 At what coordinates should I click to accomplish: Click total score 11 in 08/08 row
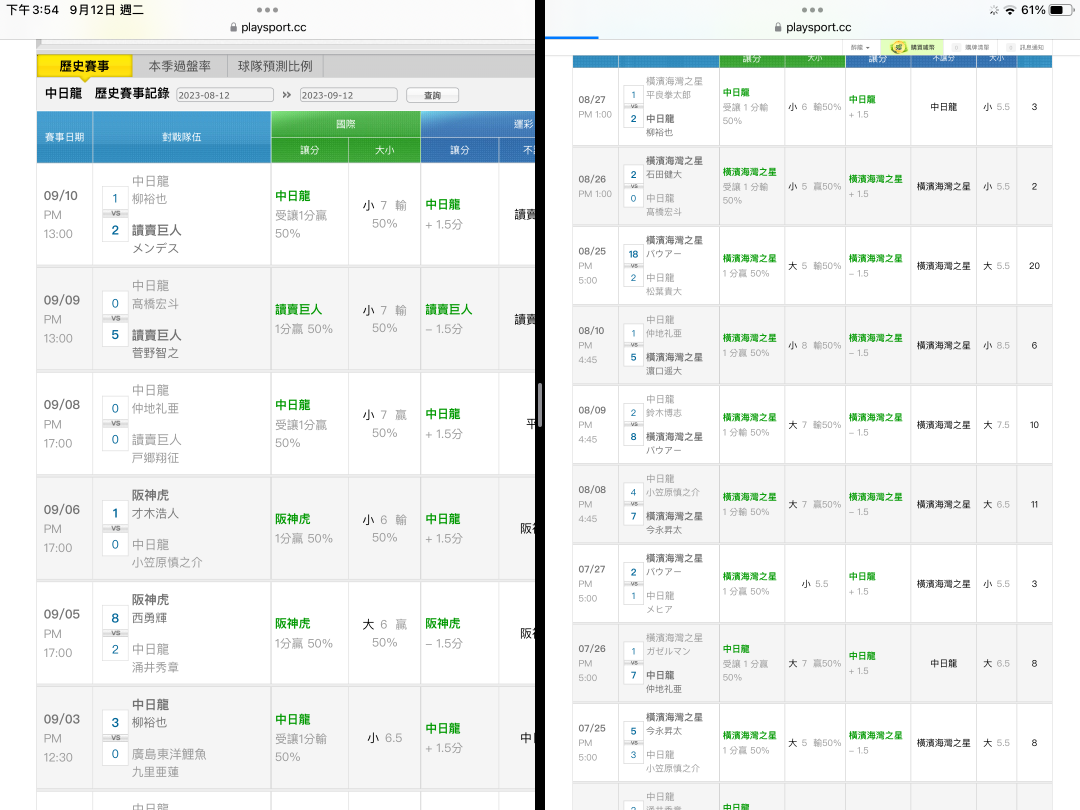tap(1035, 504)
